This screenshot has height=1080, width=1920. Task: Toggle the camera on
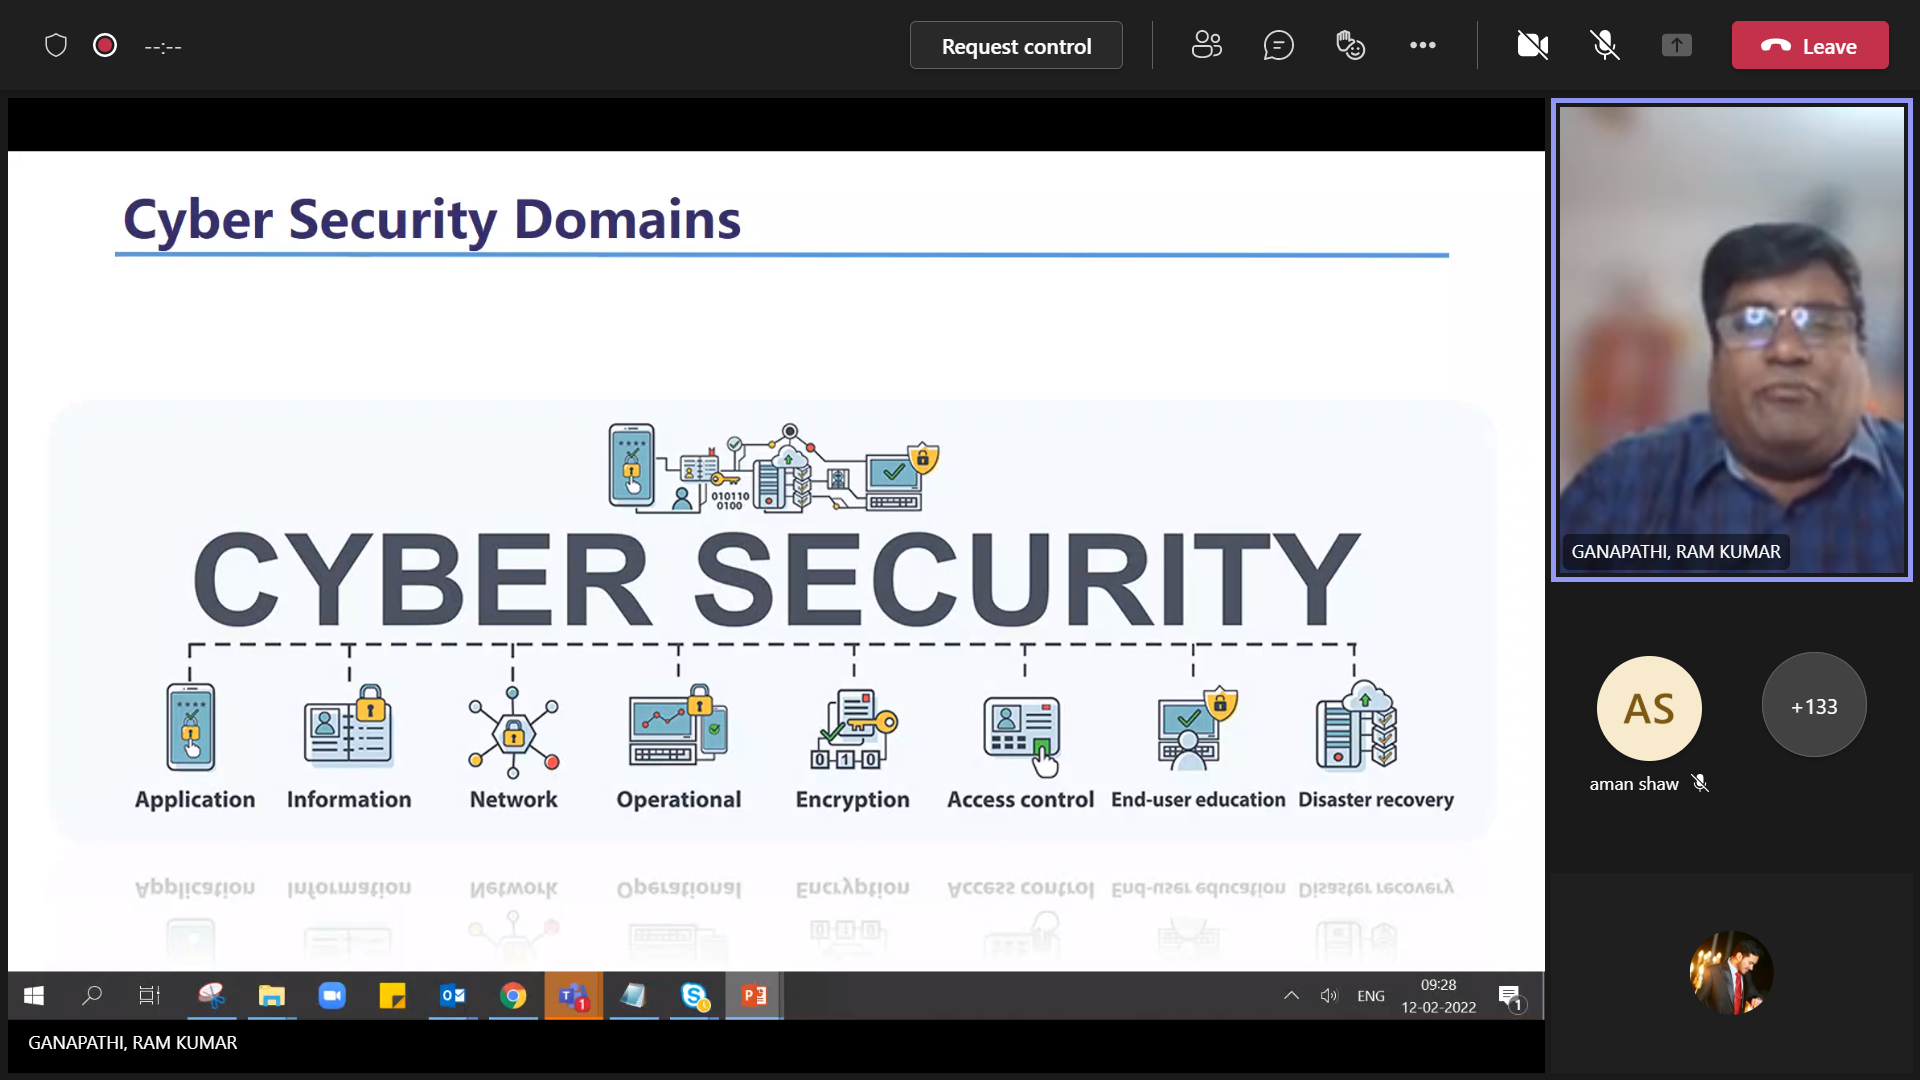click(x=1533, y=45)
